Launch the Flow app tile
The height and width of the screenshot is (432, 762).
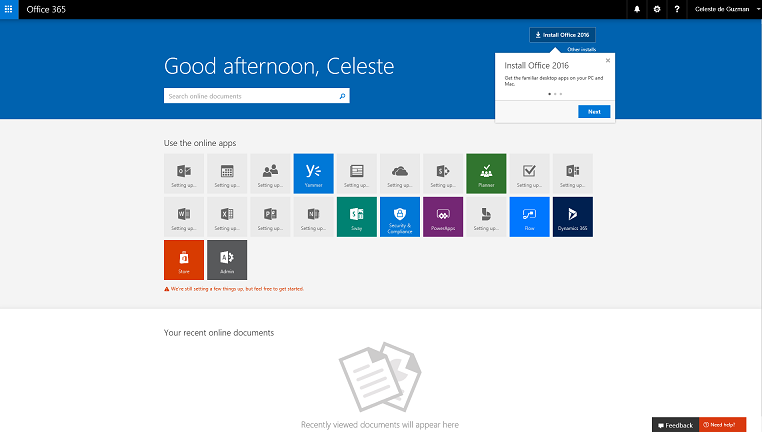click(x=529, y=217)
